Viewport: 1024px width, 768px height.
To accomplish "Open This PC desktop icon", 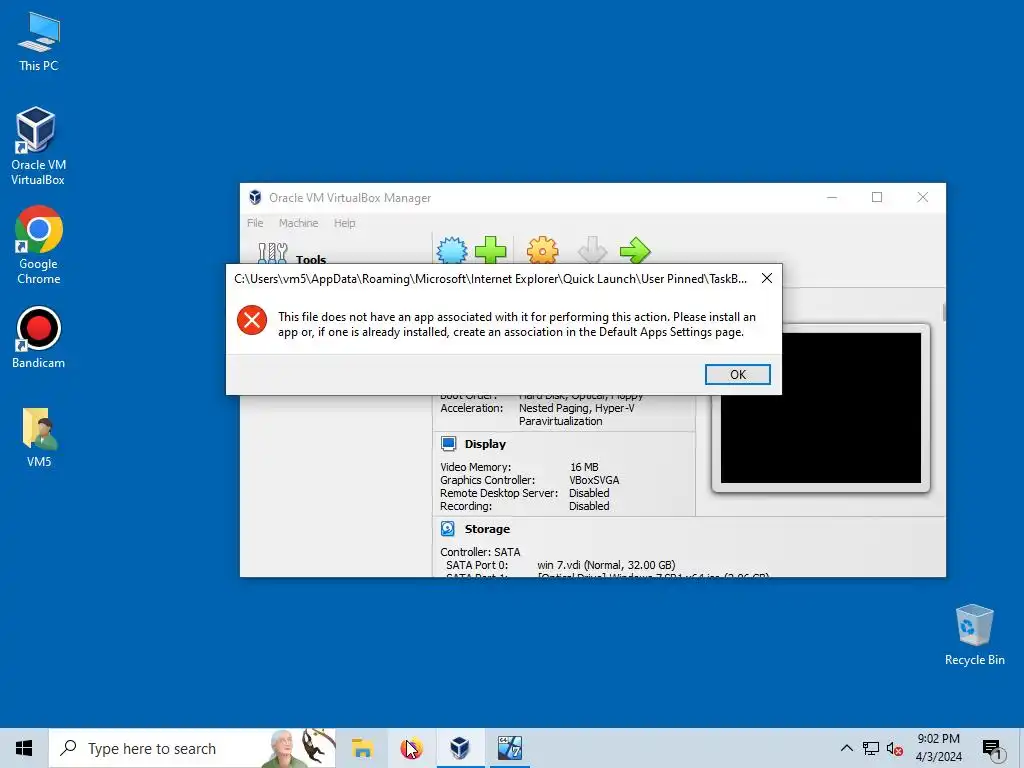I will (39, 42).
